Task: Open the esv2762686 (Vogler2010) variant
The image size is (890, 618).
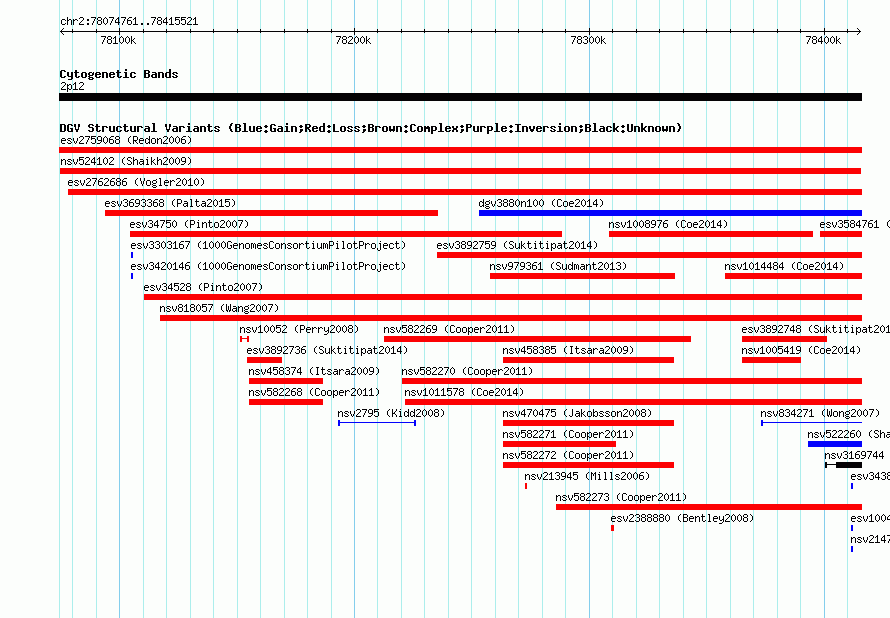Action: [x=465, y=192]
